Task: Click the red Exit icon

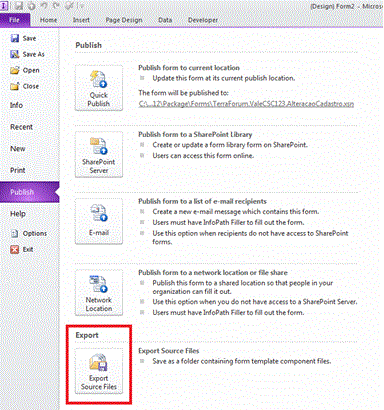Action: coord(15,249)
